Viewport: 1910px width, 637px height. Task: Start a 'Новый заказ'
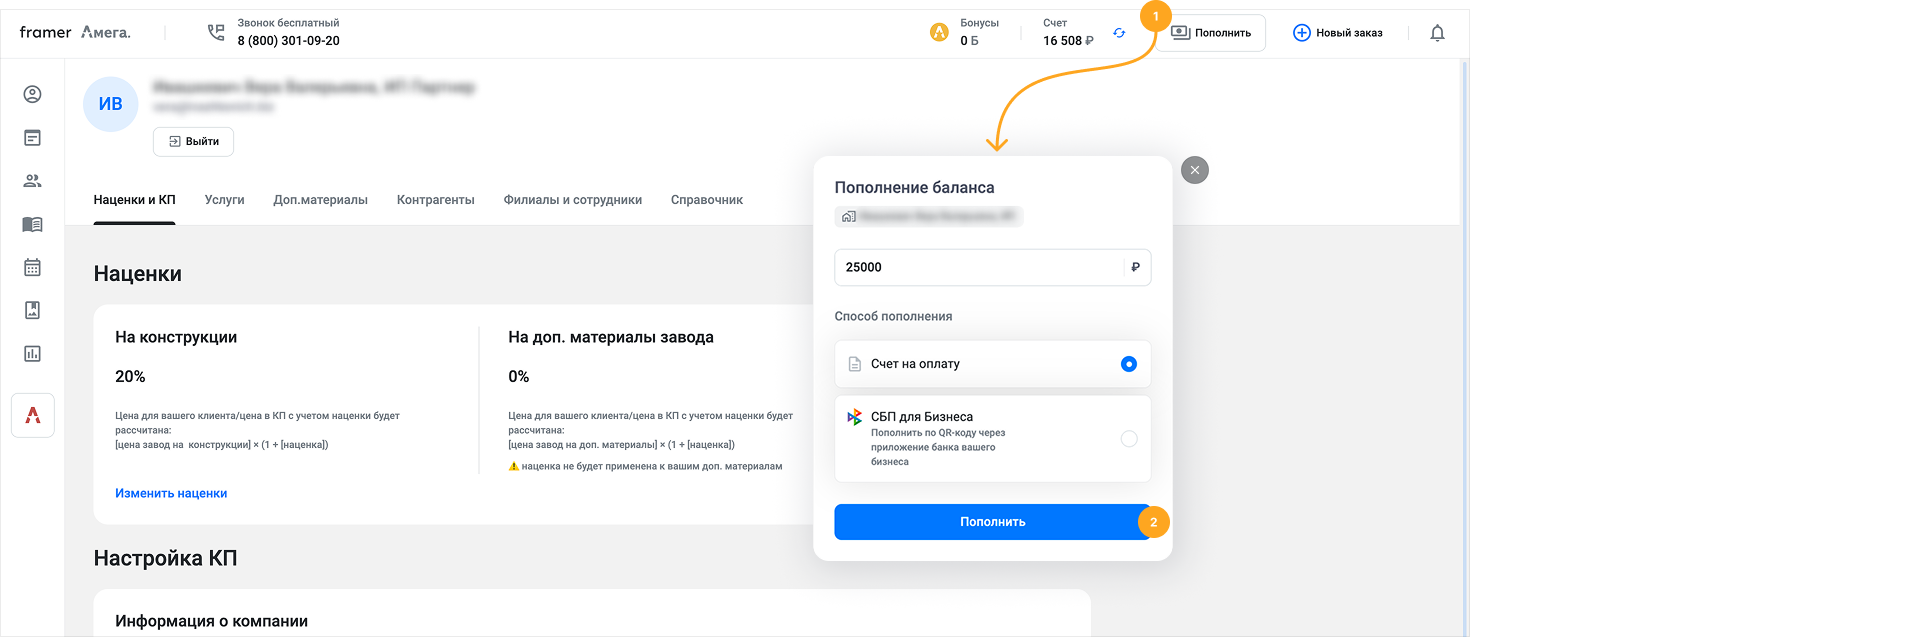tap(1337, 33)
